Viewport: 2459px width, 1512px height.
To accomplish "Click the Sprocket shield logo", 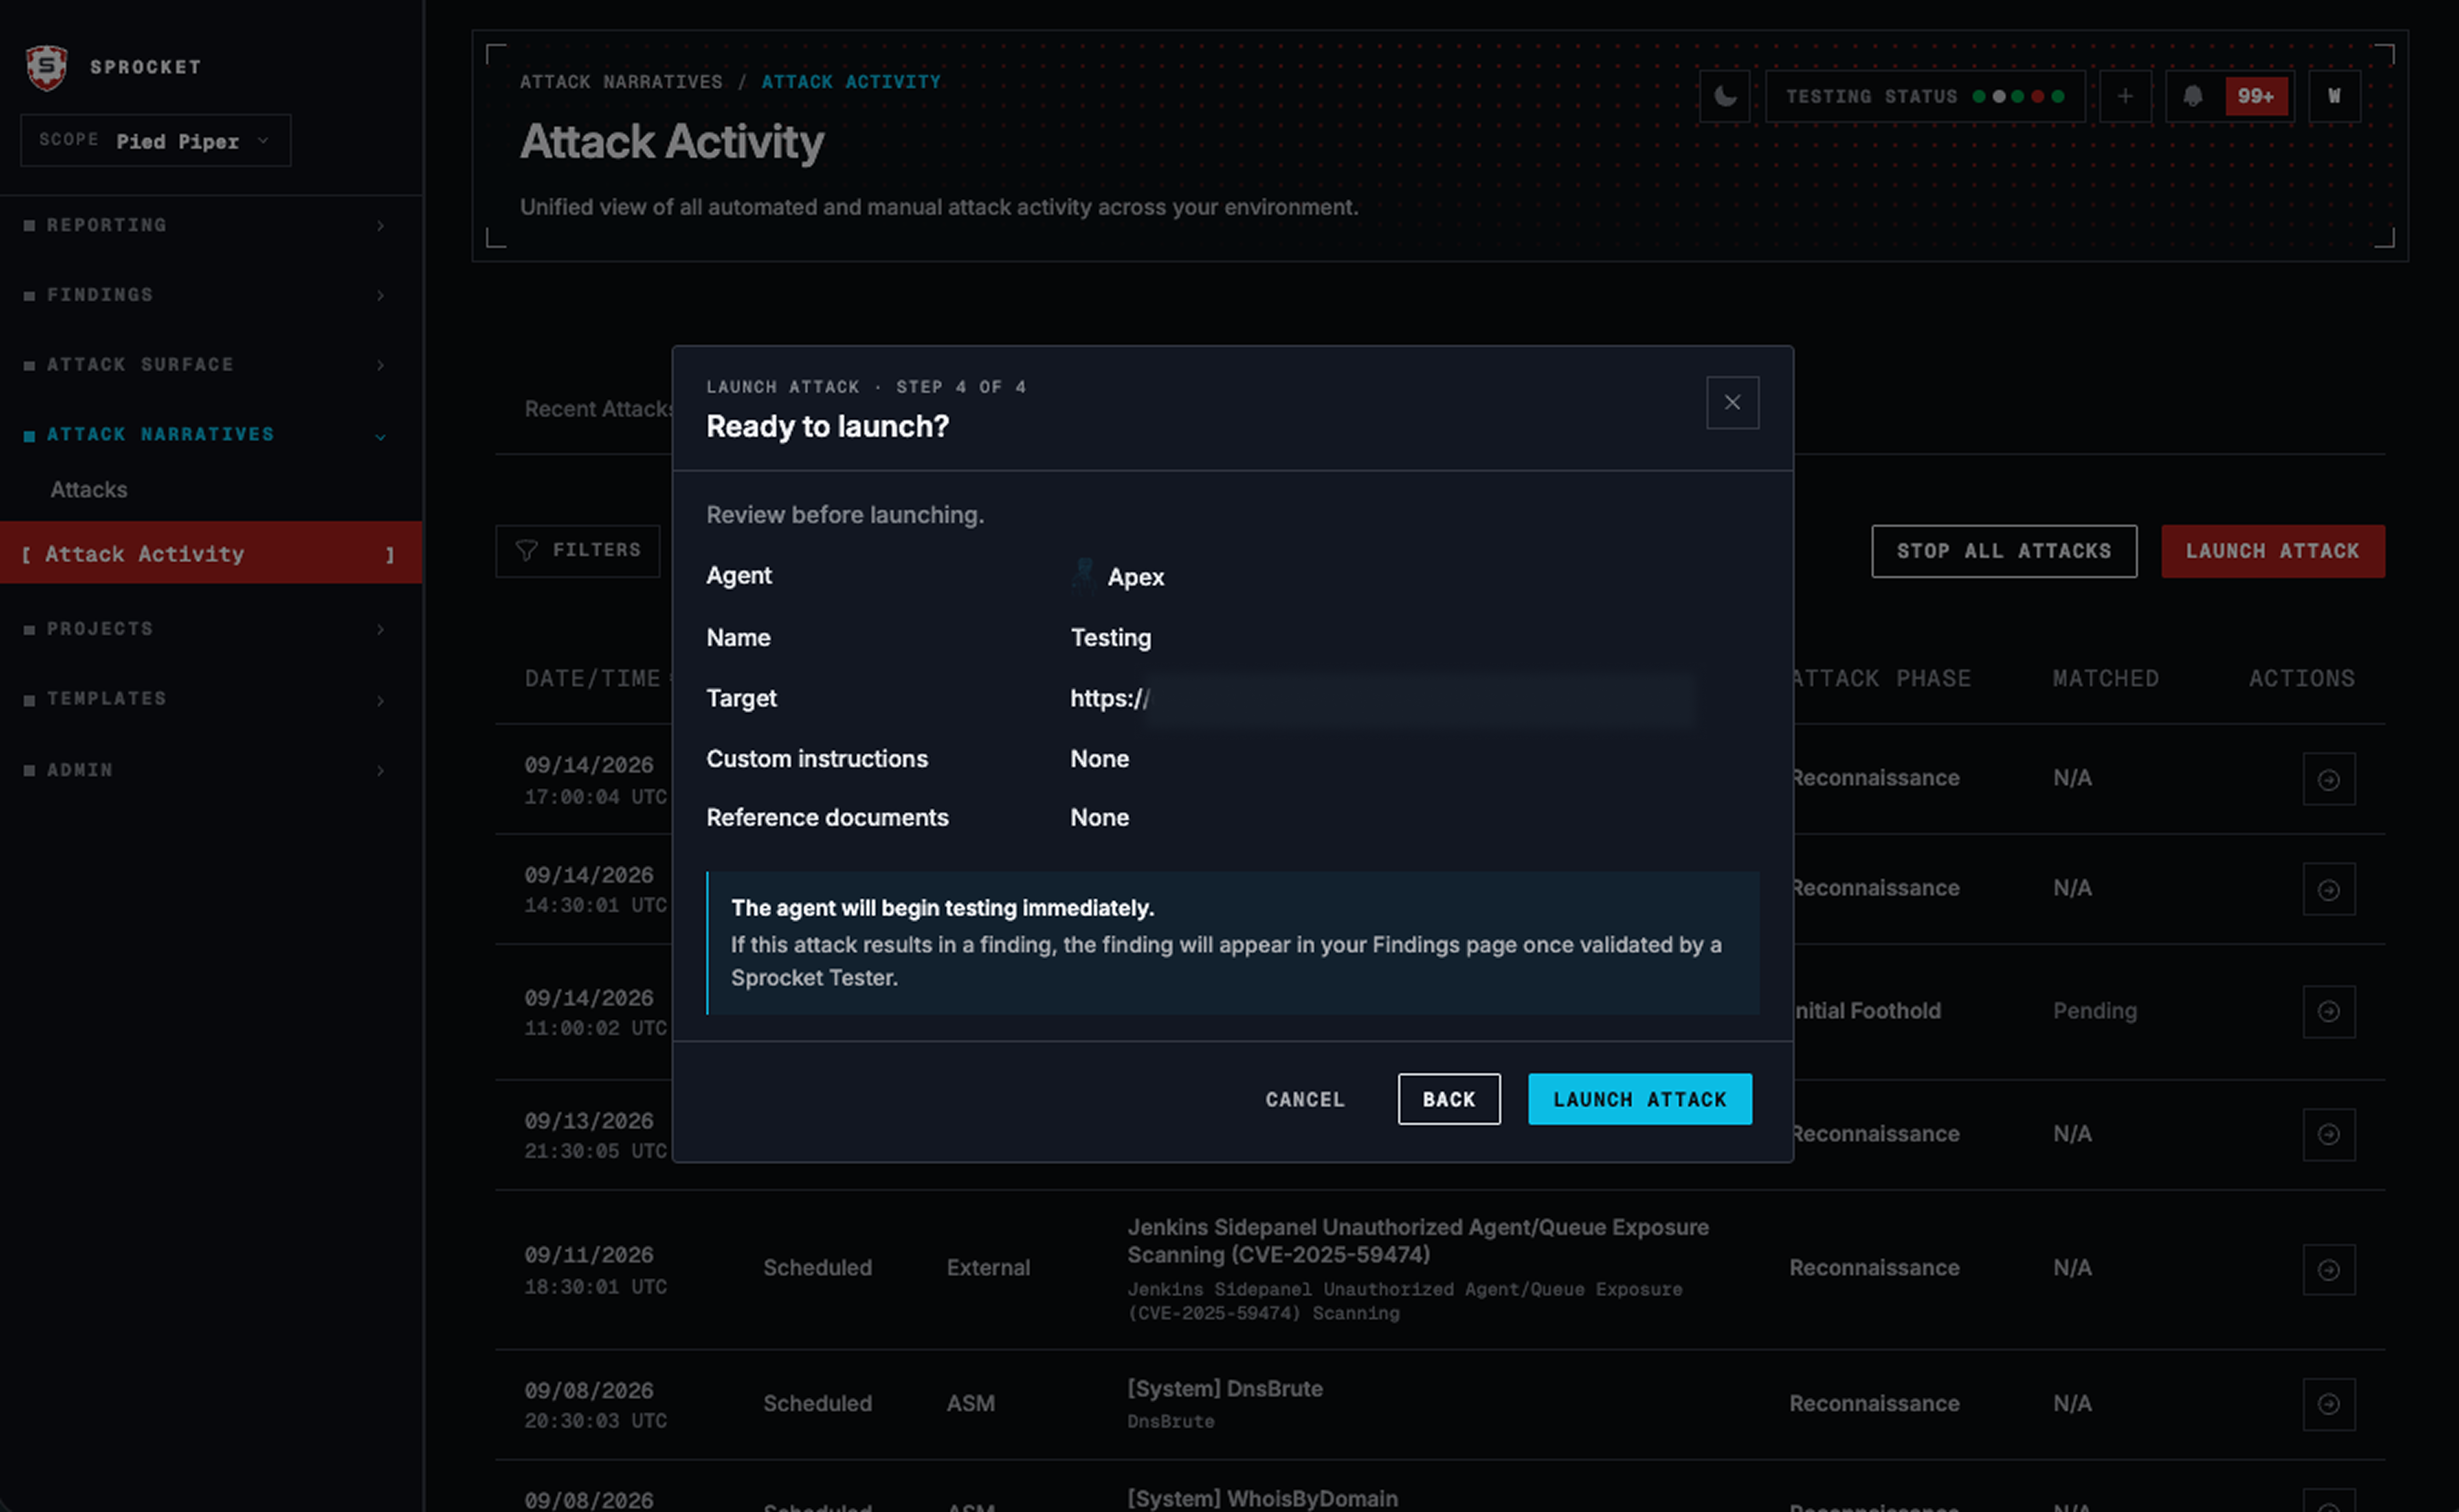I will click(x=46, y=67).
